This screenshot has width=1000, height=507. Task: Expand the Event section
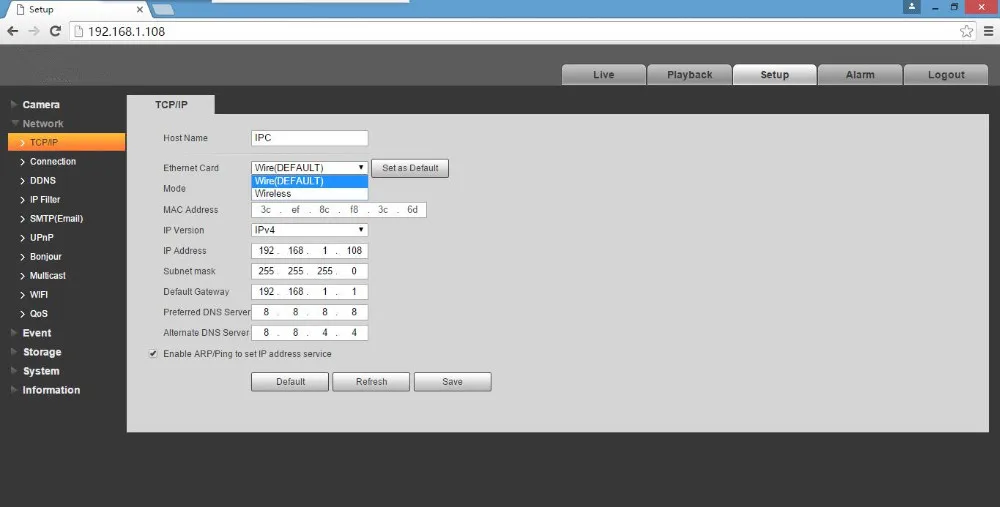click(x=37, y=333)
